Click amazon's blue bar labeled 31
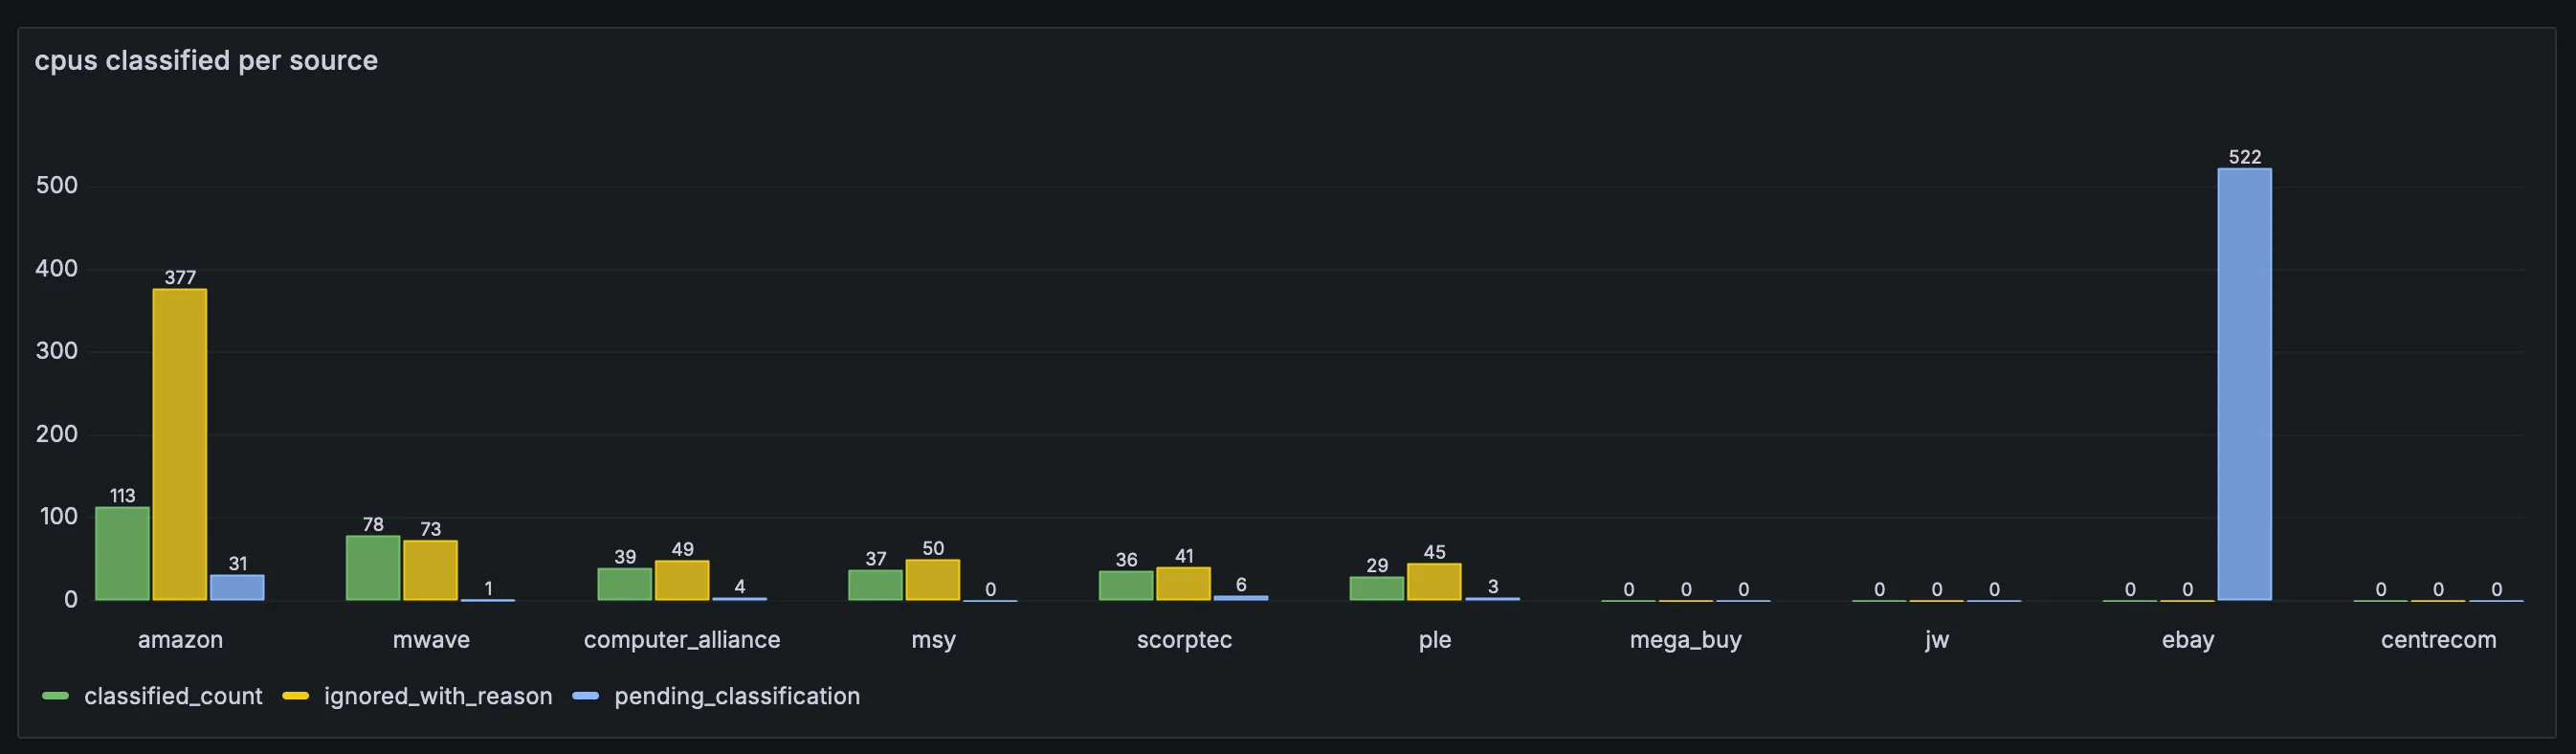This screenshot has height=754, width=2576. tap(237, 588)
